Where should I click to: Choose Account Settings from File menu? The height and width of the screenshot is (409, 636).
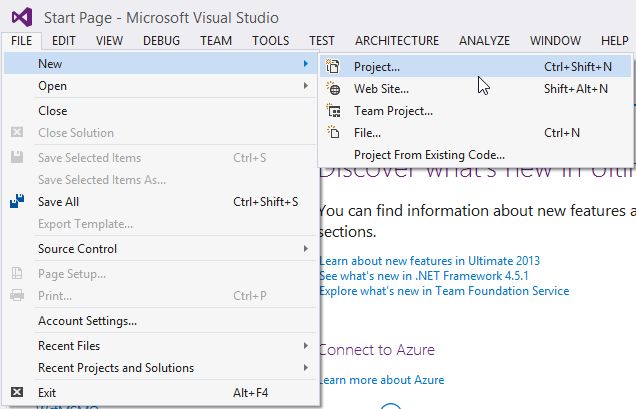coord(87,321)
